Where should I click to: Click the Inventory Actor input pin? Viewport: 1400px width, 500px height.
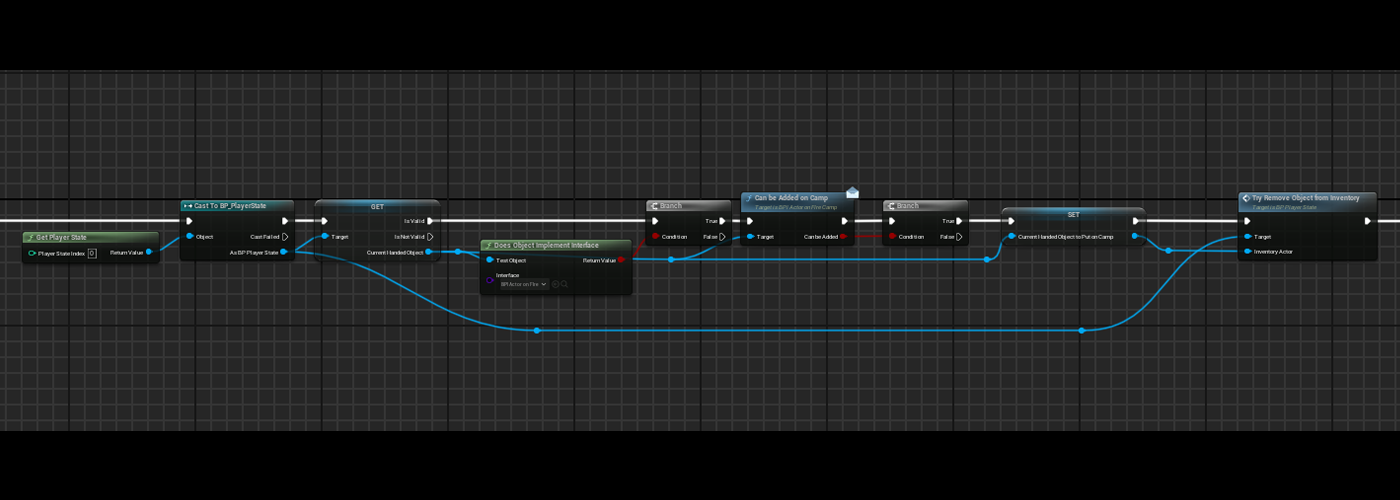tap(1247, 252)
